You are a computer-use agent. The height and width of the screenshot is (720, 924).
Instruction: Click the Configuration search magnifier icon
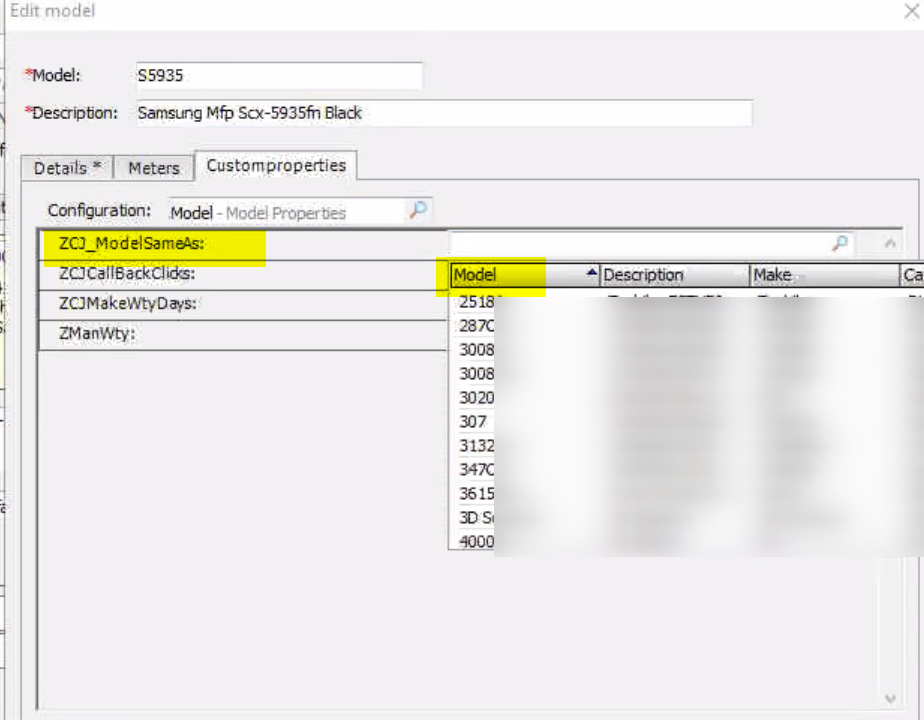point(418,210)
